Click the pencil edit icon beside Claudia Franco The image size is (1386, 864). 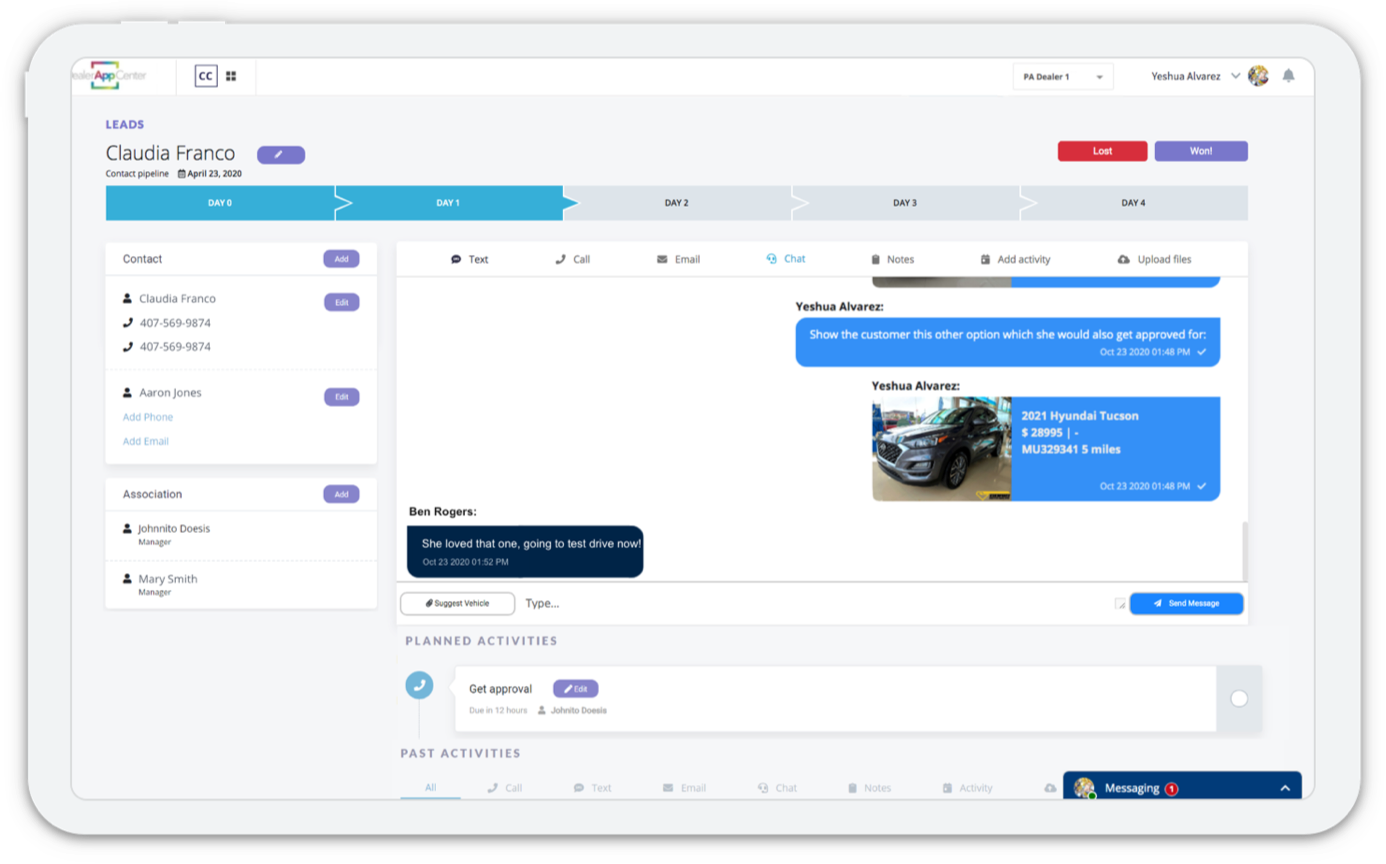tap(280, 155)
